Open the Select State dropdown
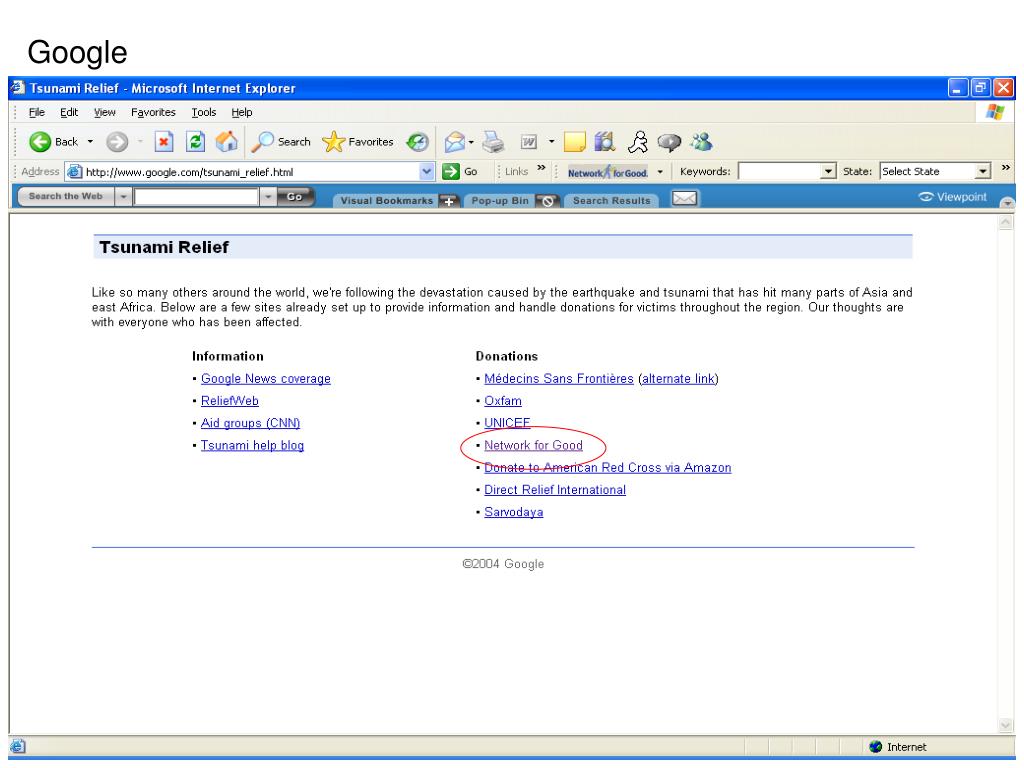This screenshot has width=1024, height=768. coord(983,172)
